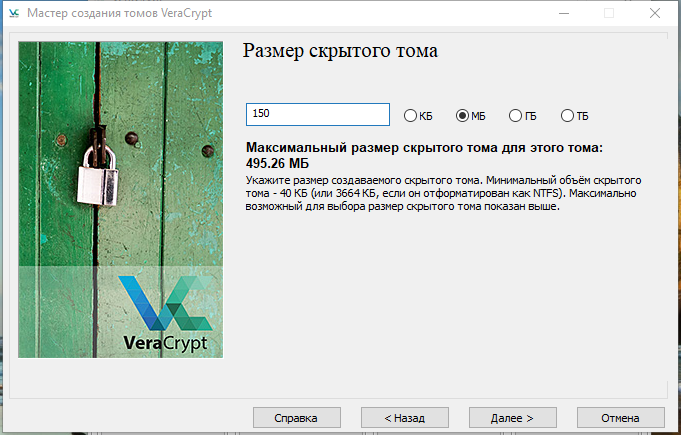Screen dimensions: 681x435
Task: Select the МБ size unit
Action: click(470, 115)
